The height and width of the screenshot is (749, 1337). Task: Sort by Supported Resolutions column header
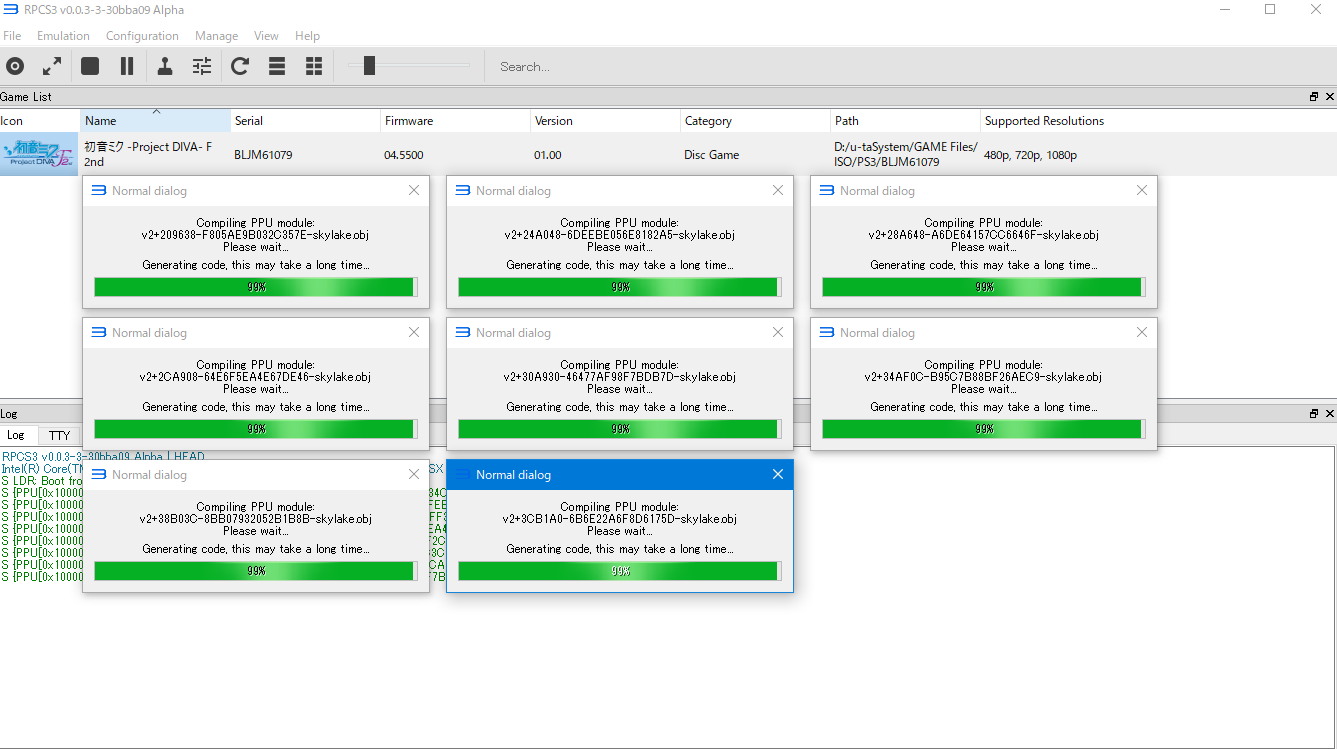point(1044,121)
